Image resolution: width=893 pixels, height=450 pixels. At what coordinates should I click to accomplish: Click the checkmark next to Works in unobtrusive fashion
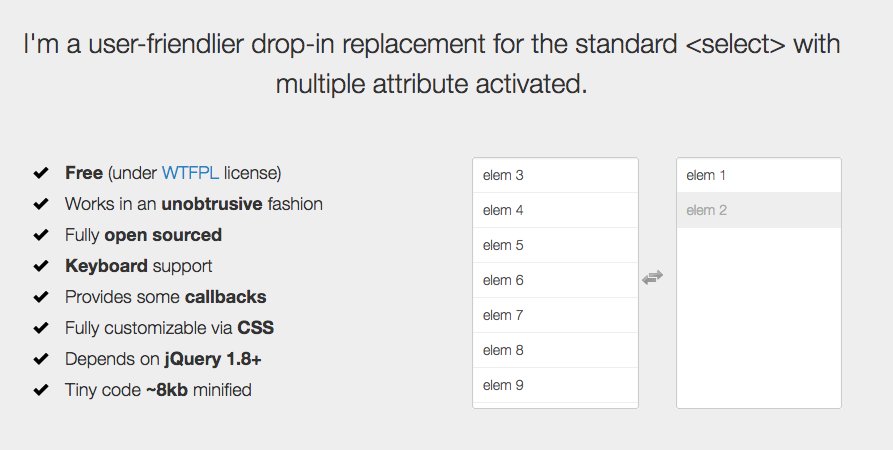[x=41, y=204]
